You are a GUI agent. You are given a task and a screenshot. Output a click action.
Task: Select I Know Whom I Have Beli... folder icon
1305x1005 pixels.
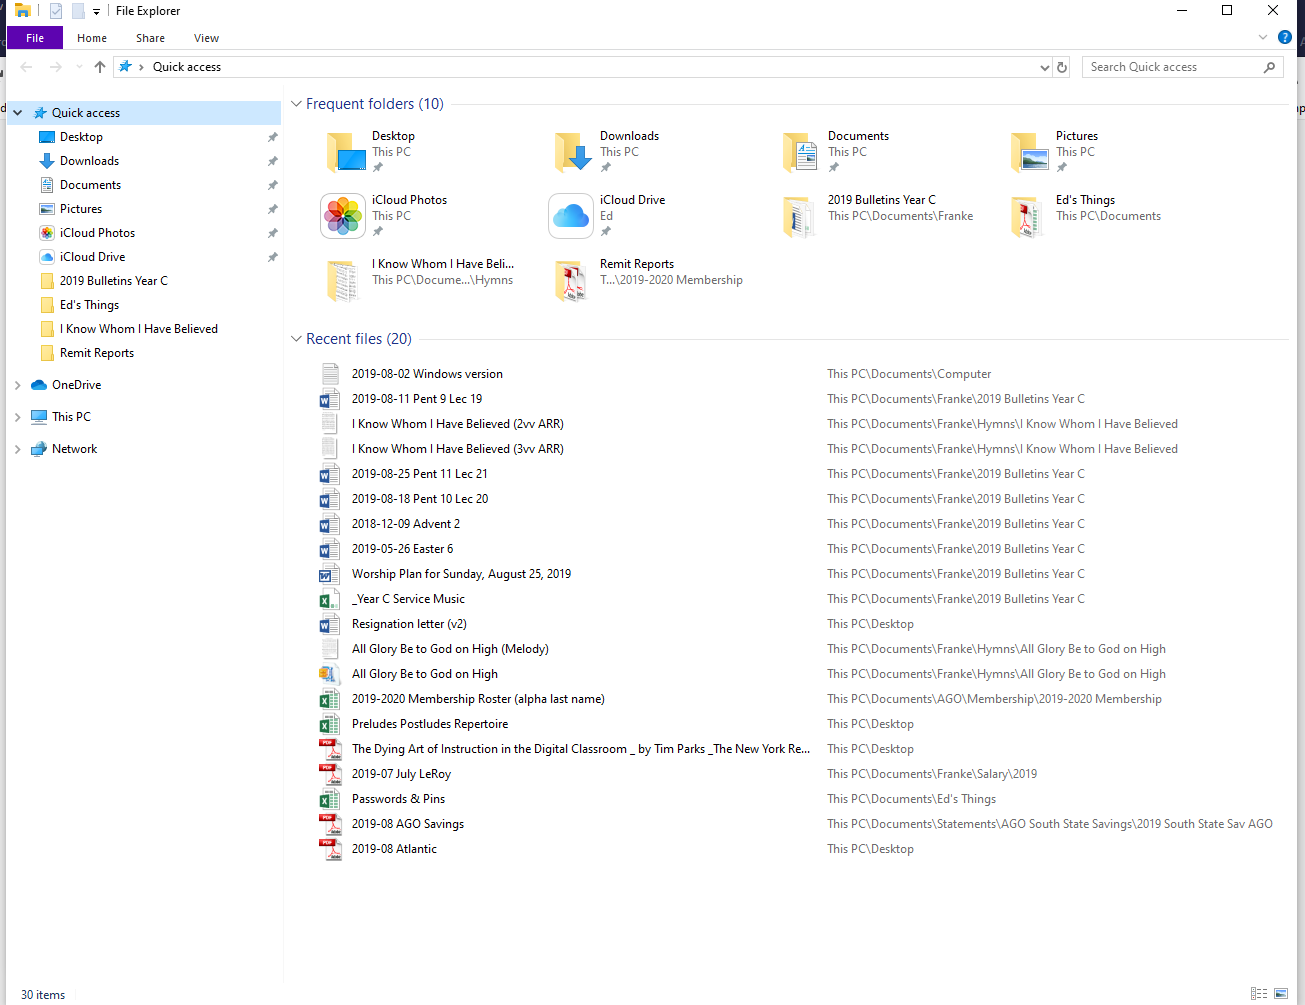(343, 280)
